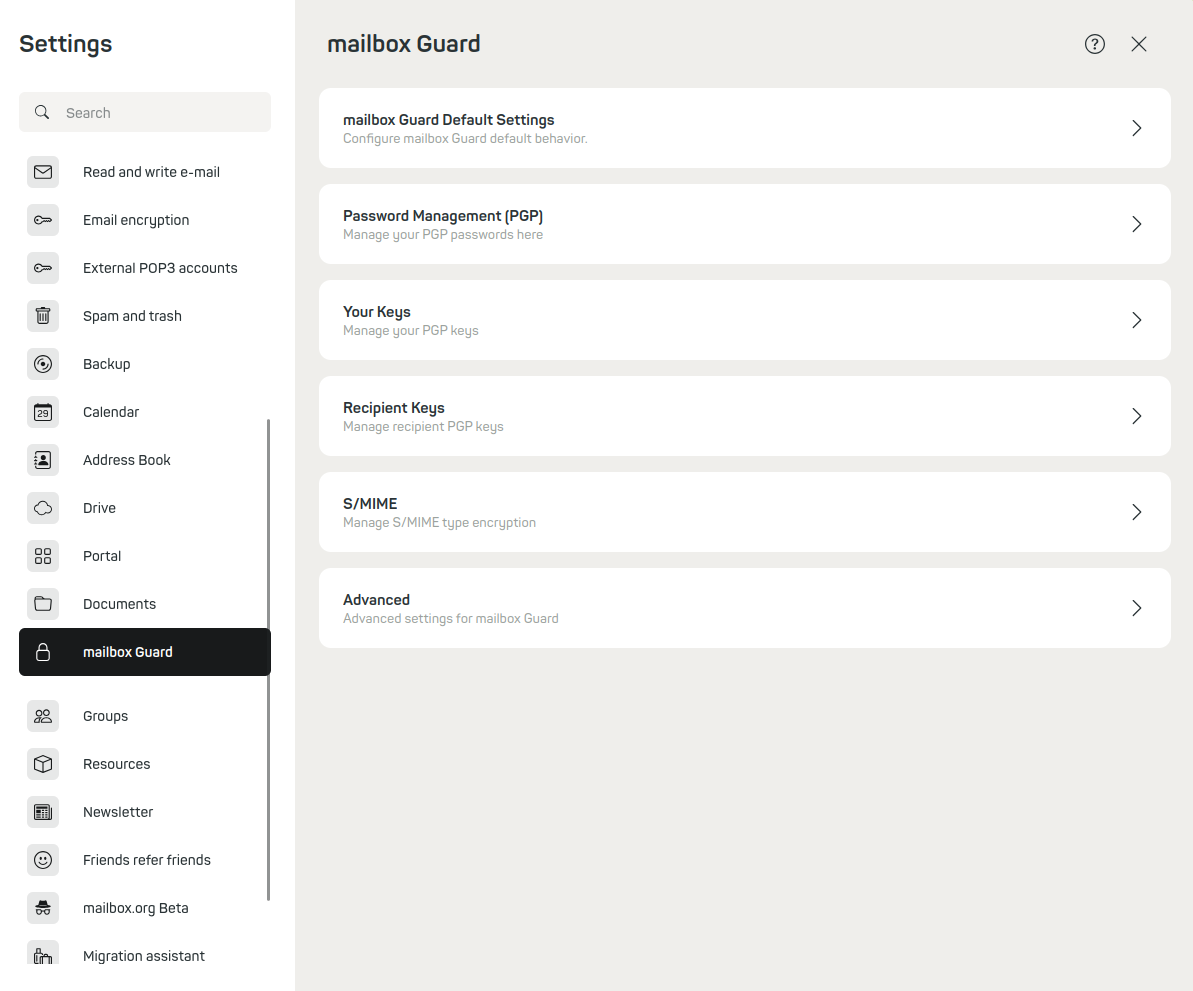Open the Your Keys section
Viewport: 1193px width, 991px height.
click(744, 320)
